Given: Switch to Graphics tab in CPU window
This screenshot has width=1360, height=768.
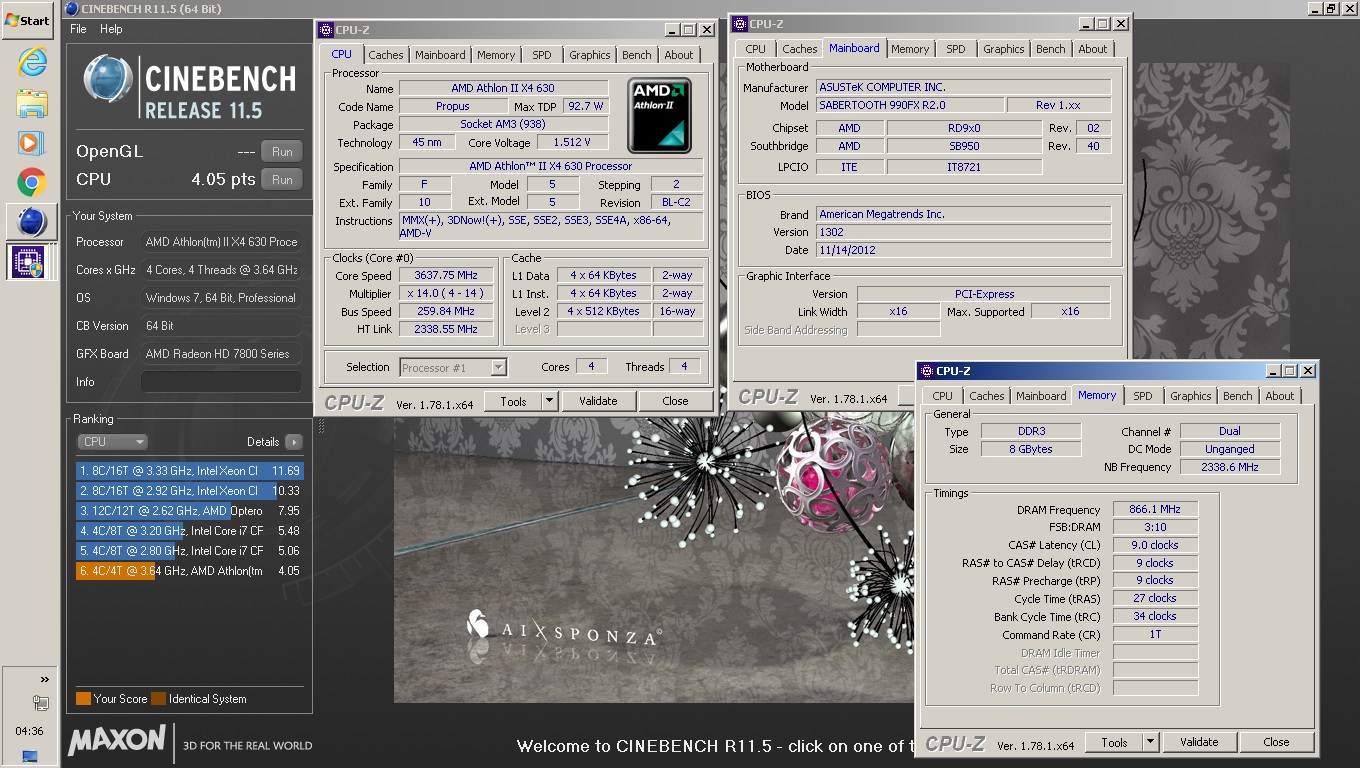Looking at the screenshot, I should [589, 55].
